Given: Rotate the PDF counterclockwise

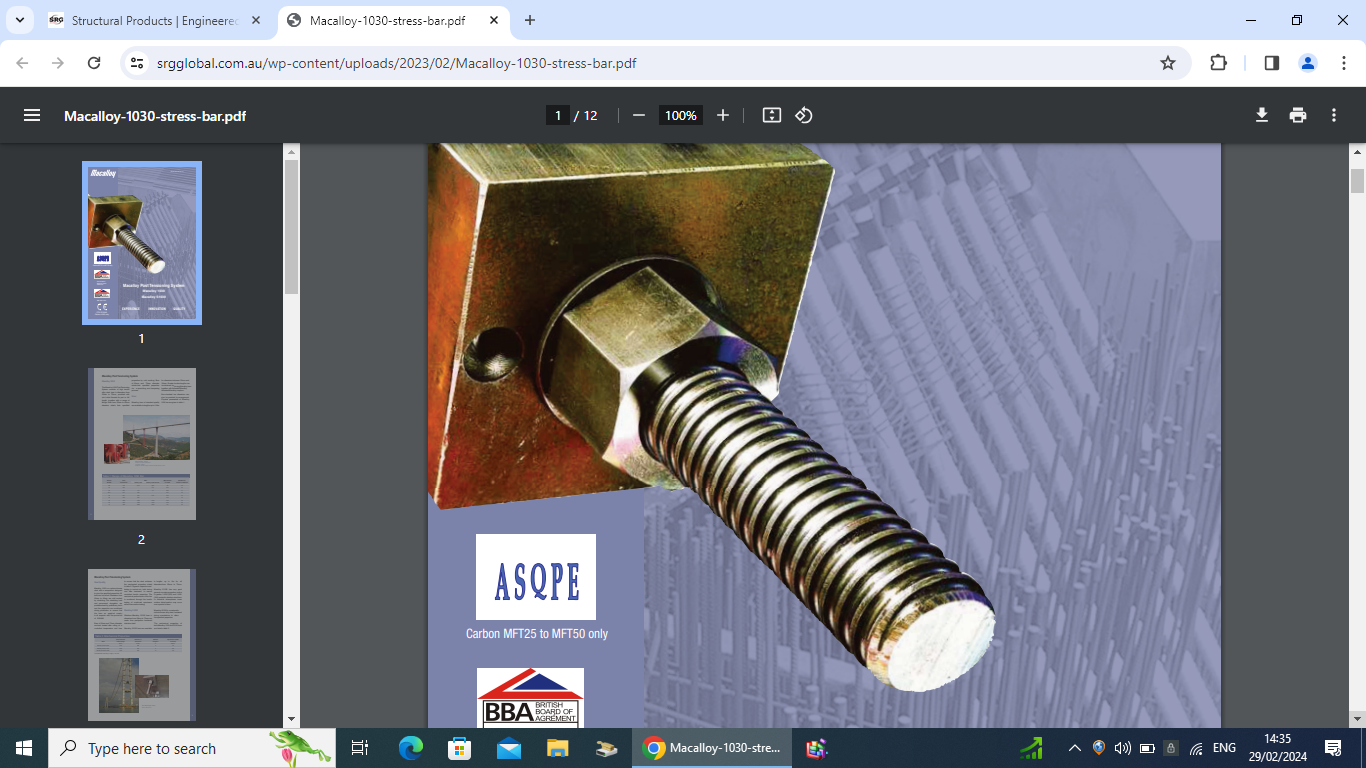Looking at the screenshot, I should pos(805,115).
